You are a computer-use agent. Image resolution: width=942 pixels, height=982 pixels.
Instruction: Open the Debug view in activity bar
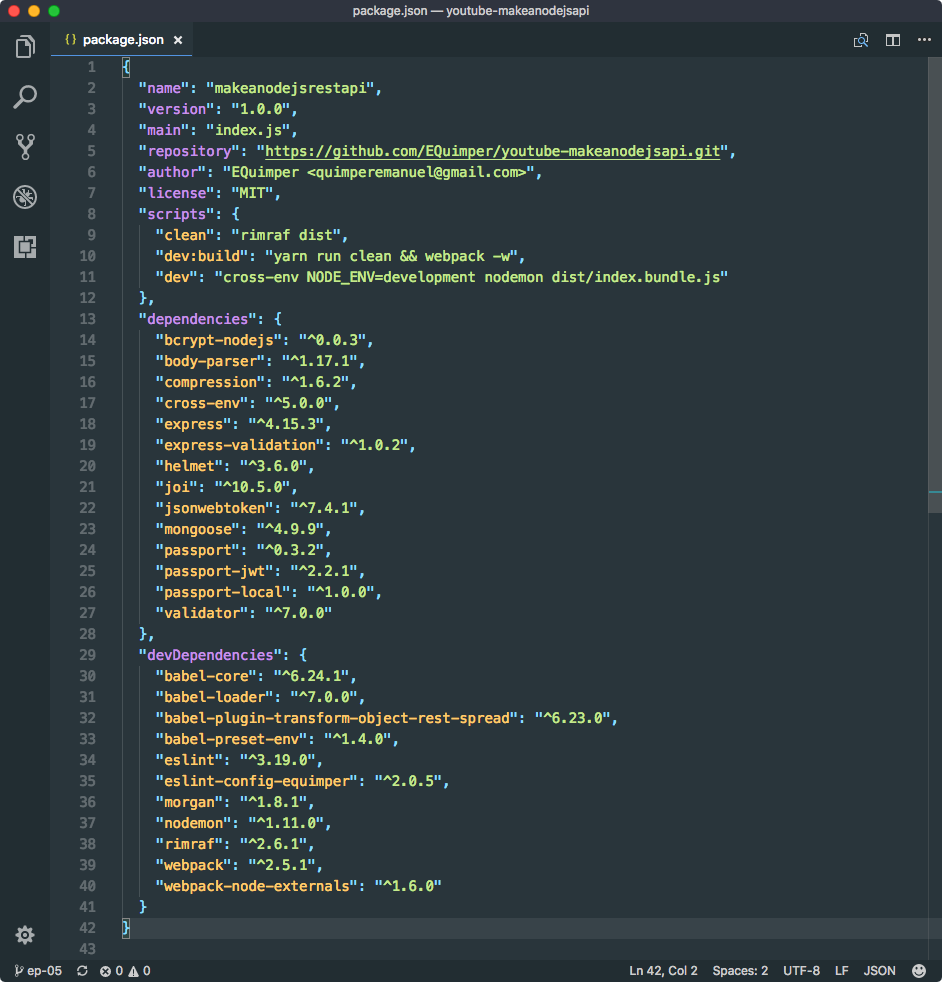(25, 197)
